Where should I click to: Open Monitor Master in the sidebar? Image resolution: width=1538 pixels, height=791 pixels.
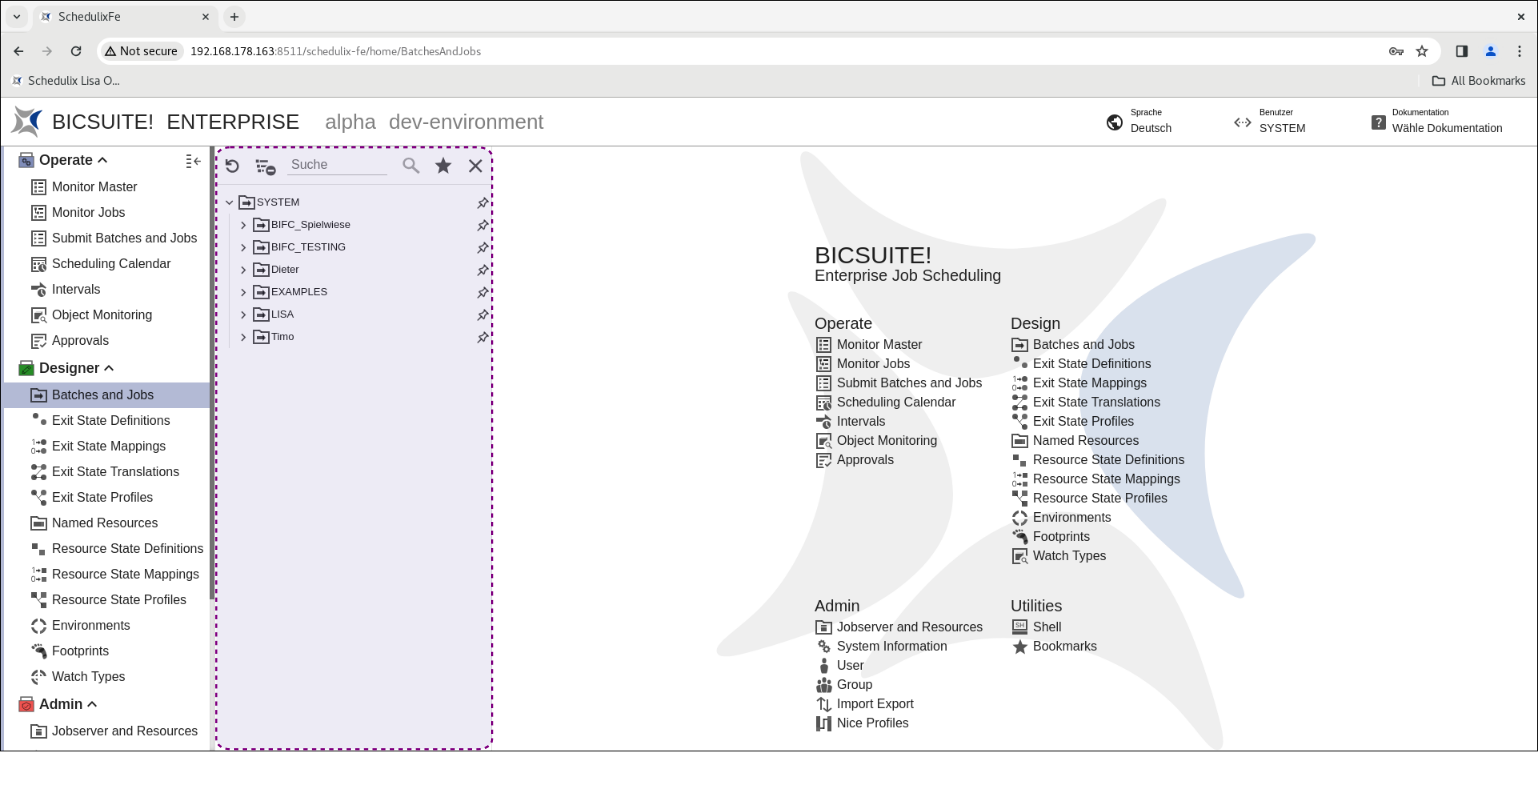[94, 187]
